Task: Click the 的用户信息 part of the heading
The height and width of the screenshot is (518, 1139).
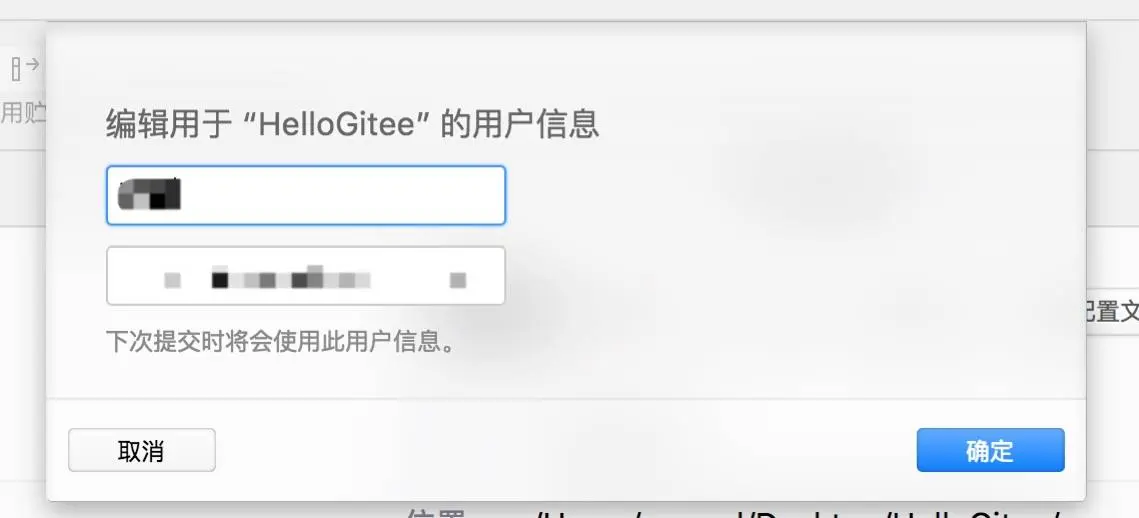Action: point(519,124)
